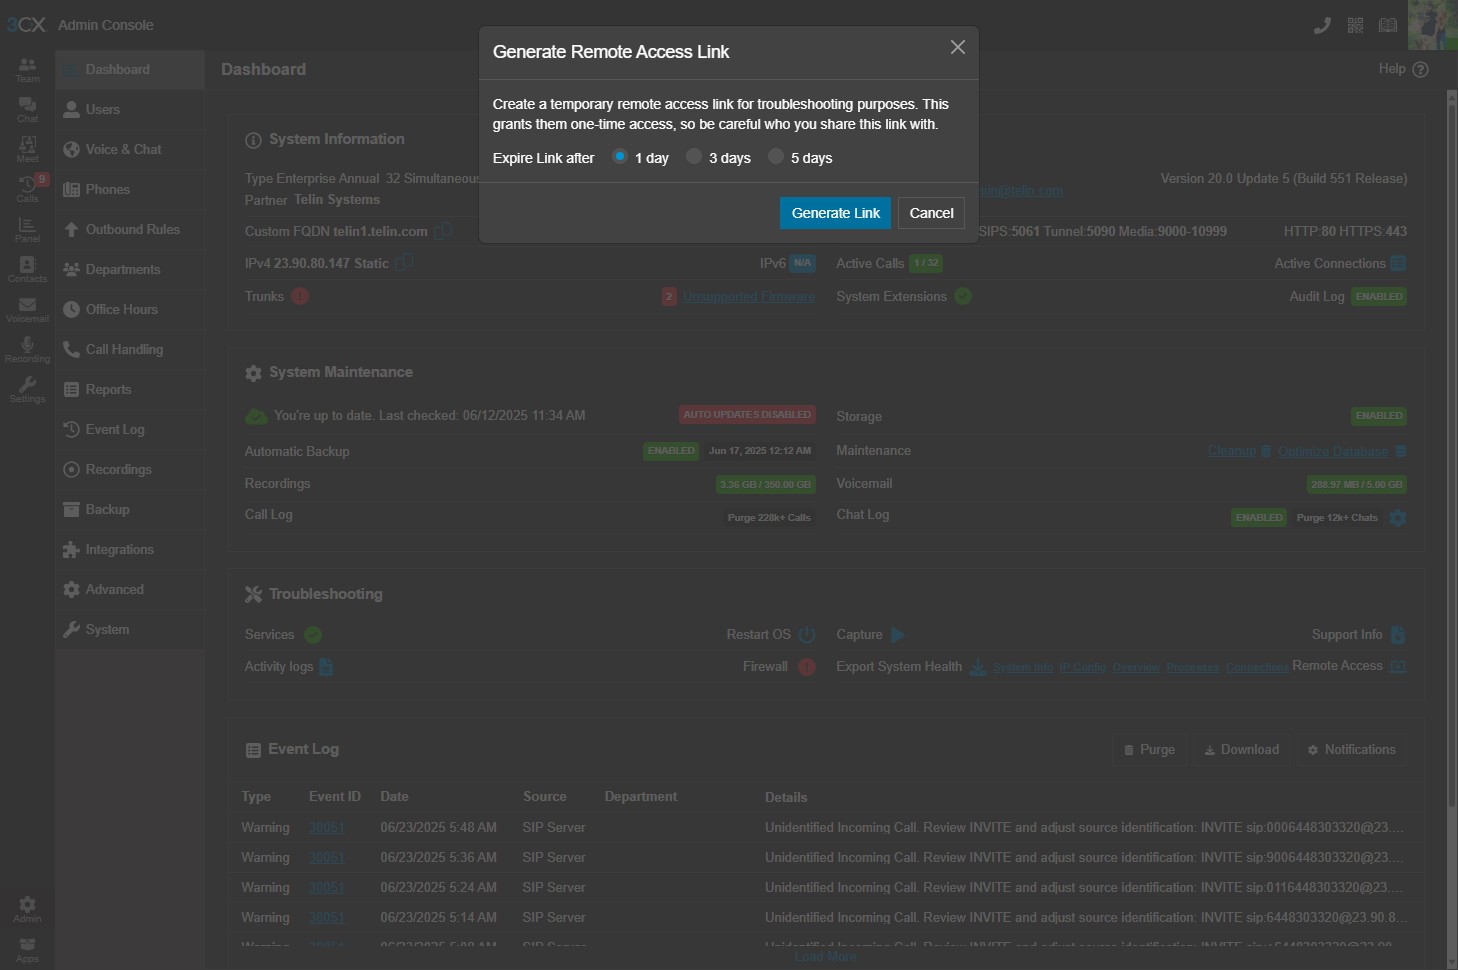
Task: Open the Admin gear icon at the bottom left
Action: 27,909
